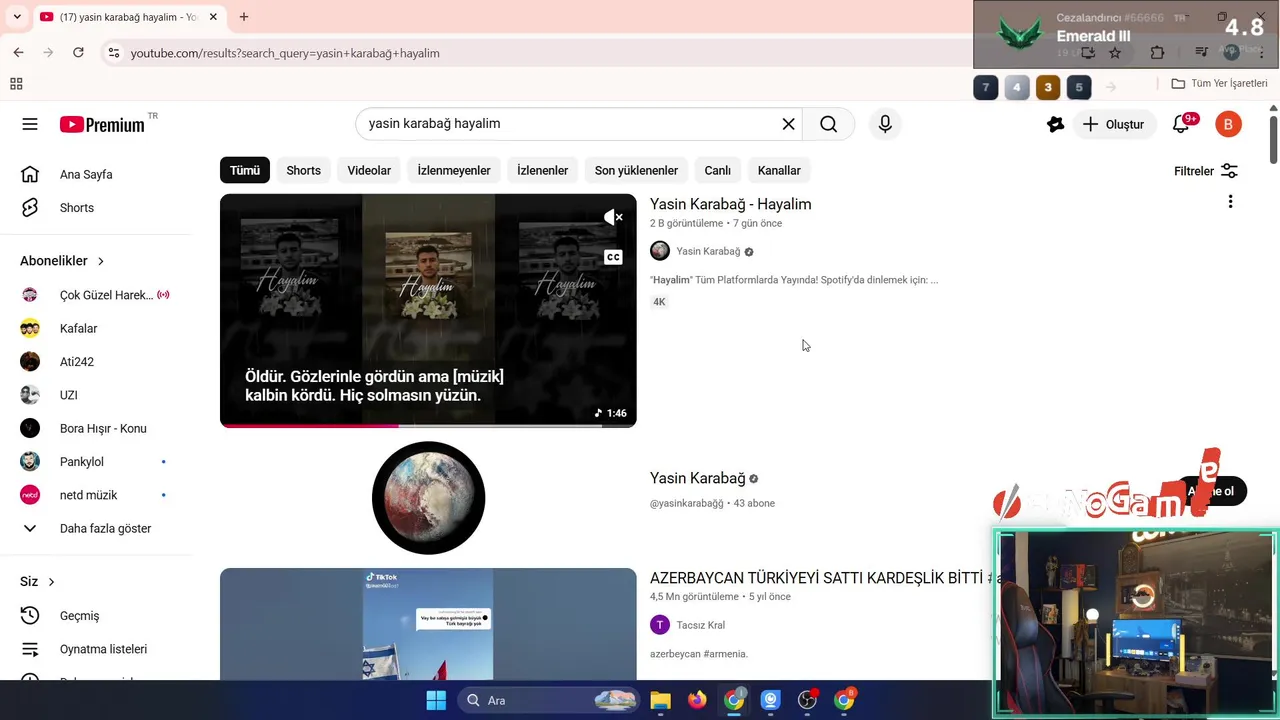Open the Chrome apps grid shortcut
The width and height of the screenshot is (1280, 720).
coord(16,84)
